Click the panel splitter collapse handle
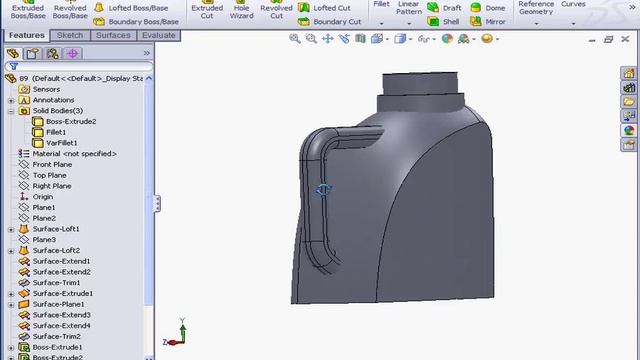The image size is (640, 360). point(157,203)
